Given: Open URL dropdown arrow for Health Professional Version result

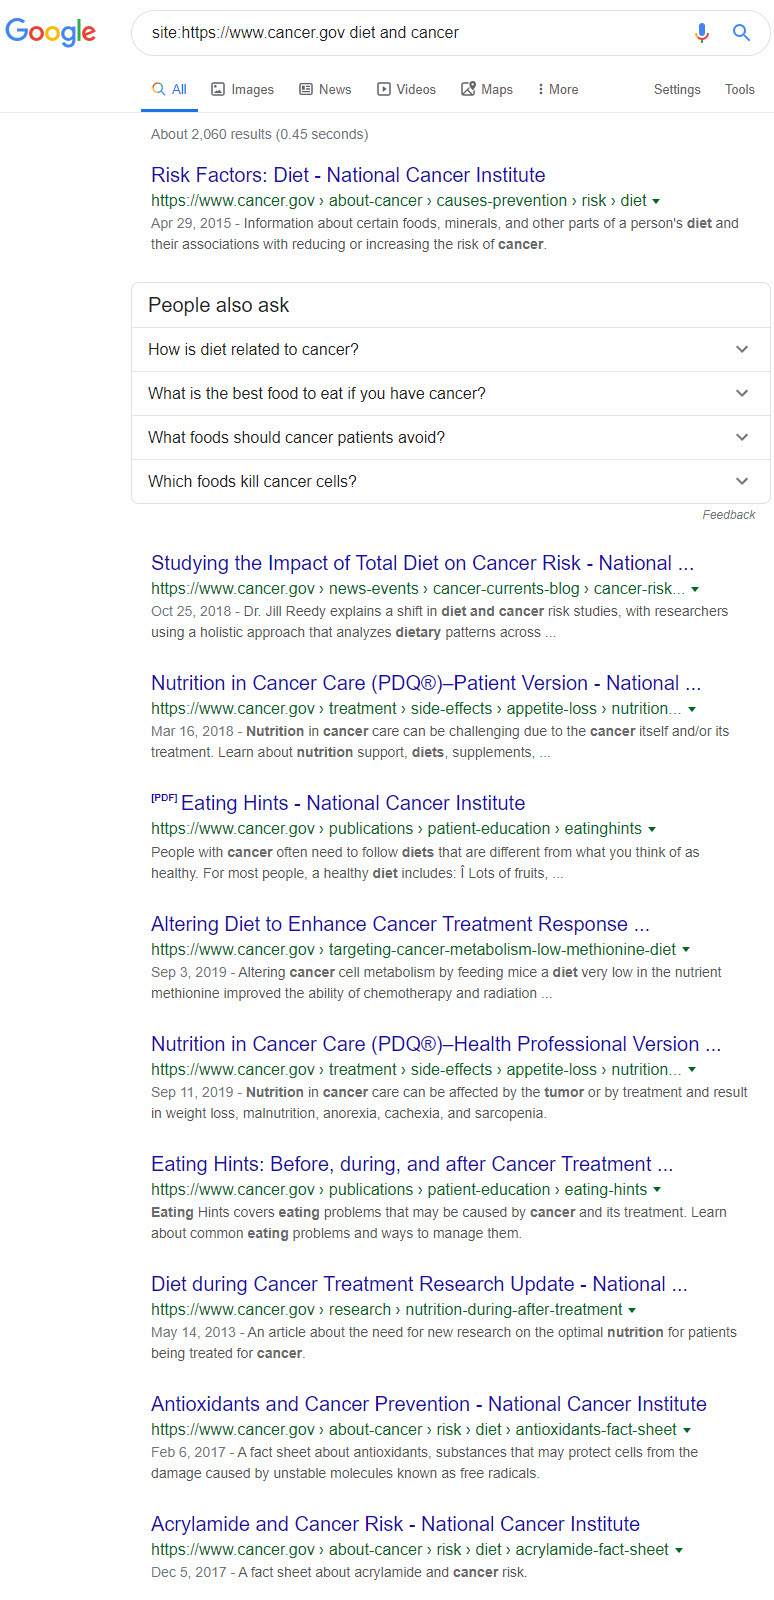Looking at the screenshot, I should pos(692,1070).
